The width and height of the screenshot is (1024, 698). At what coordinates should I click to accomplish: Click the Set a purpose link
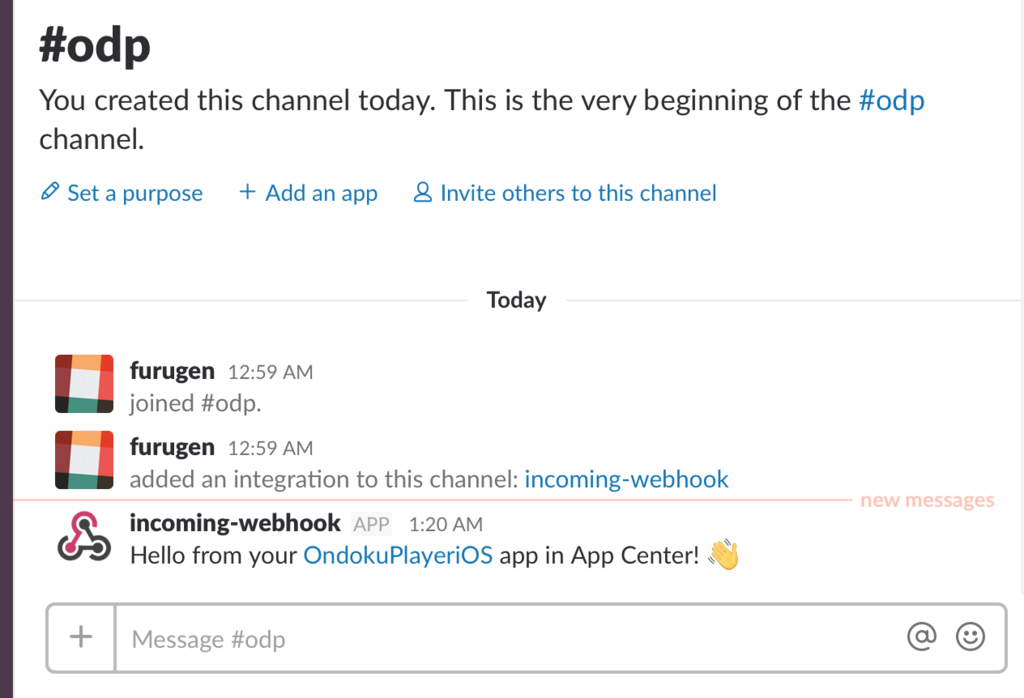click(x=135, y=193)
